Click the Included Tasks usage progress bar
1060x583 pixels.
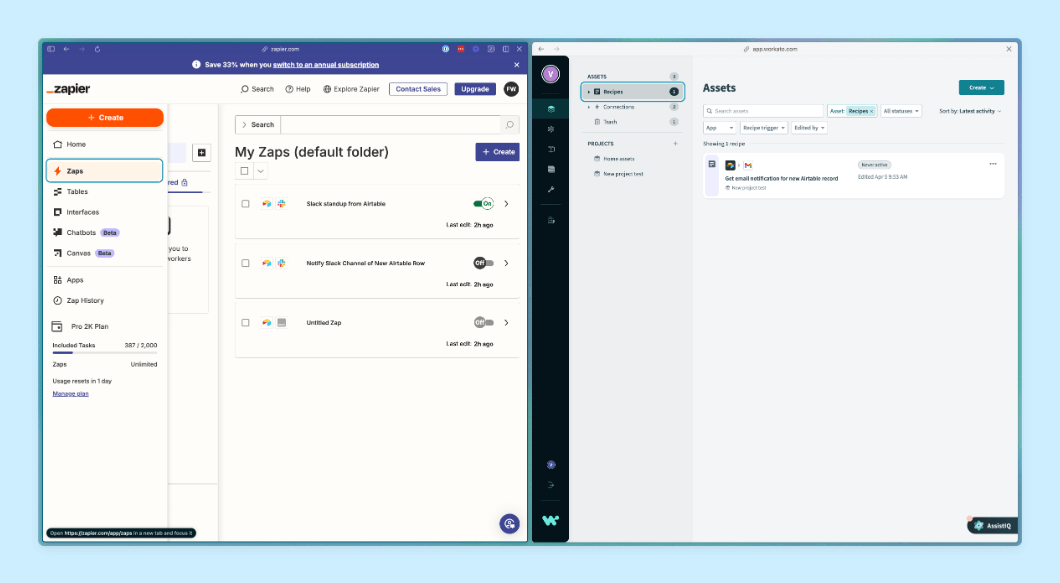coord(105,352)
